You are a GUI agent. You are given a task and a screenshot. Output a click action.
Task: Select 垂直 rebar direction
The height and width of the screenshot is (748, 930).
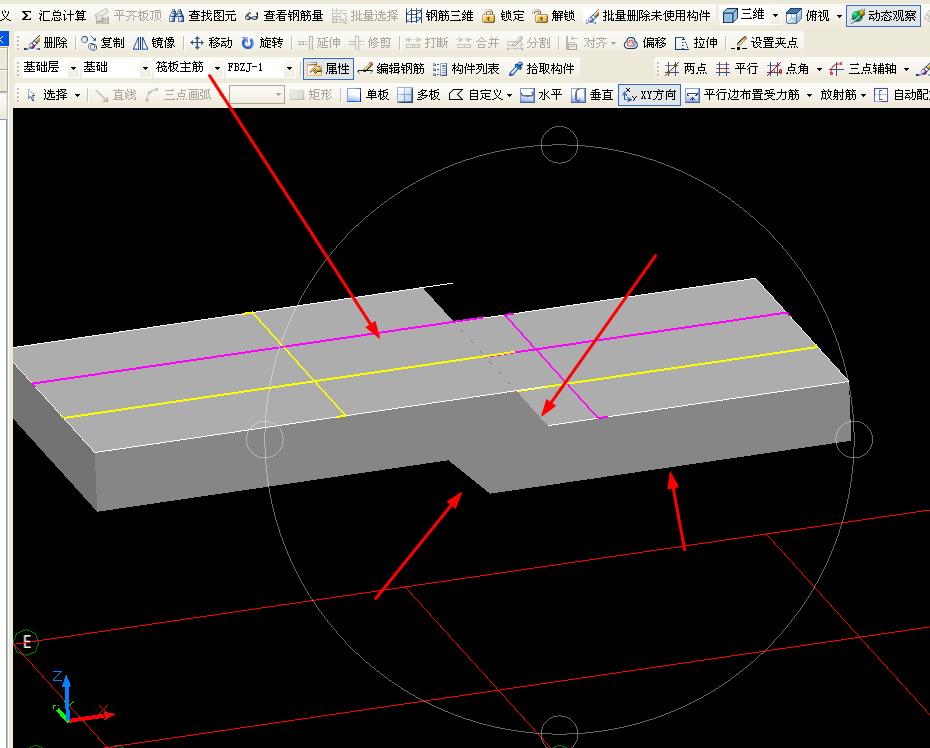click(592, 95)
